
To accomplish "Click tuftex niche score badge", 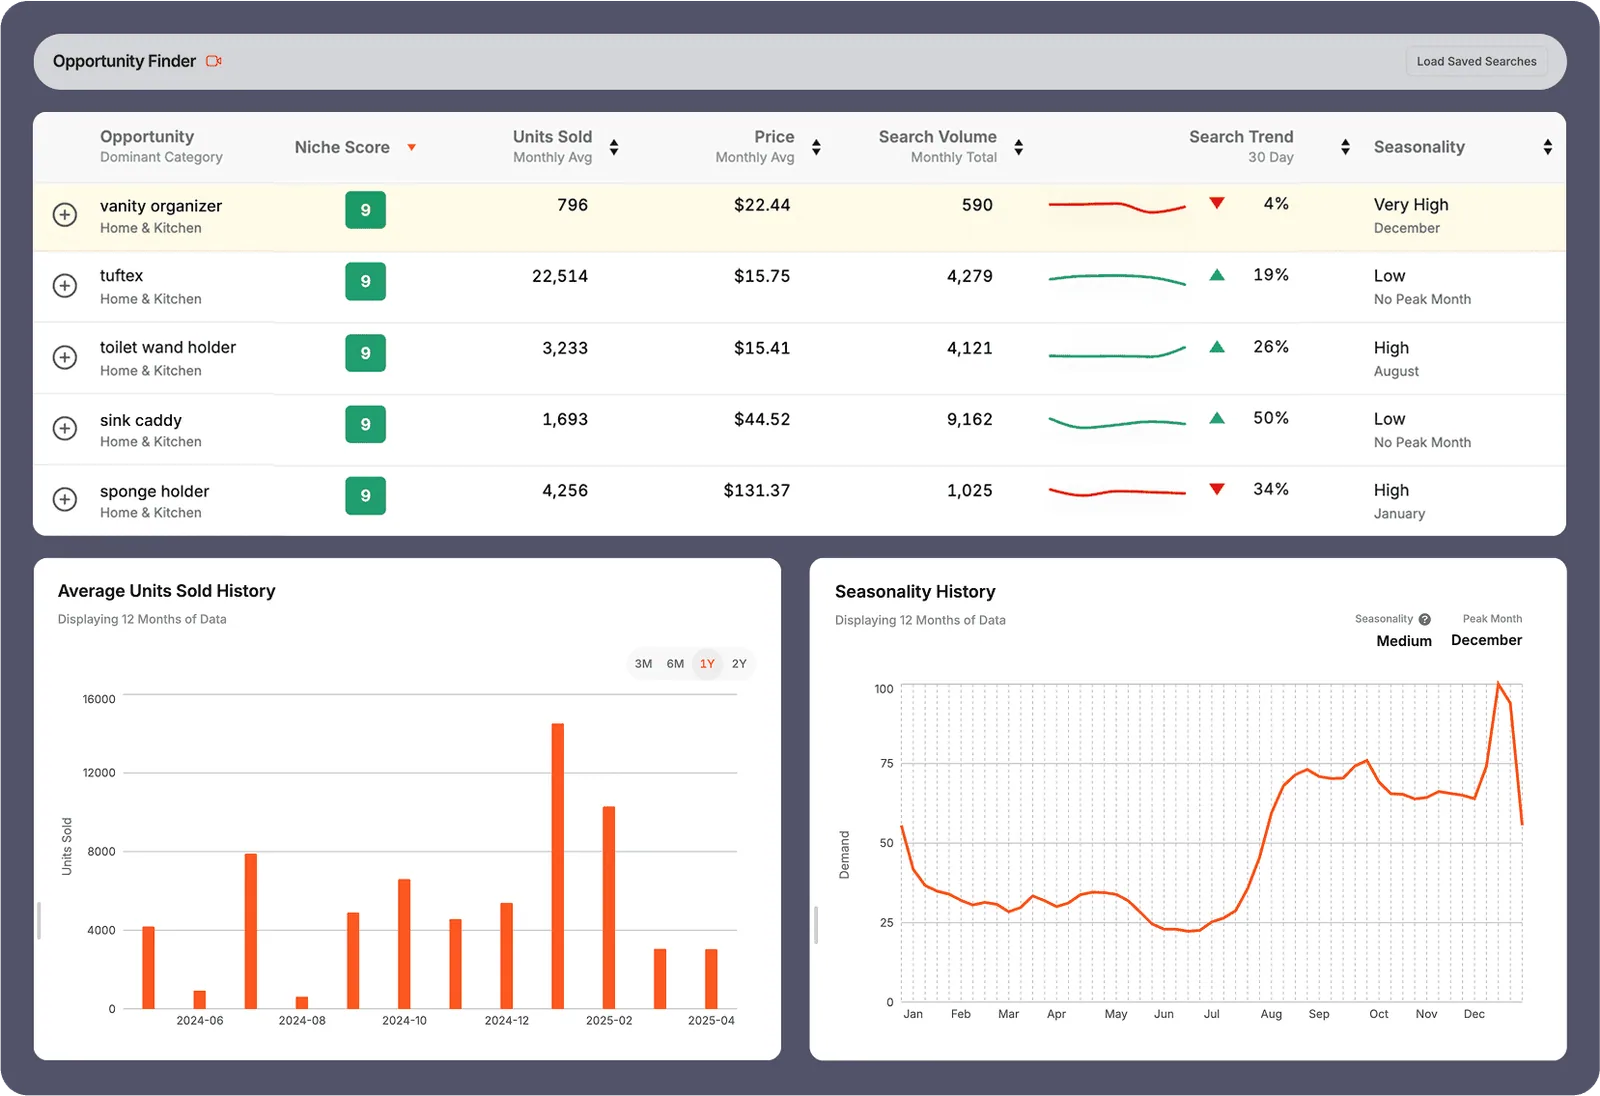I will (365, 281).
